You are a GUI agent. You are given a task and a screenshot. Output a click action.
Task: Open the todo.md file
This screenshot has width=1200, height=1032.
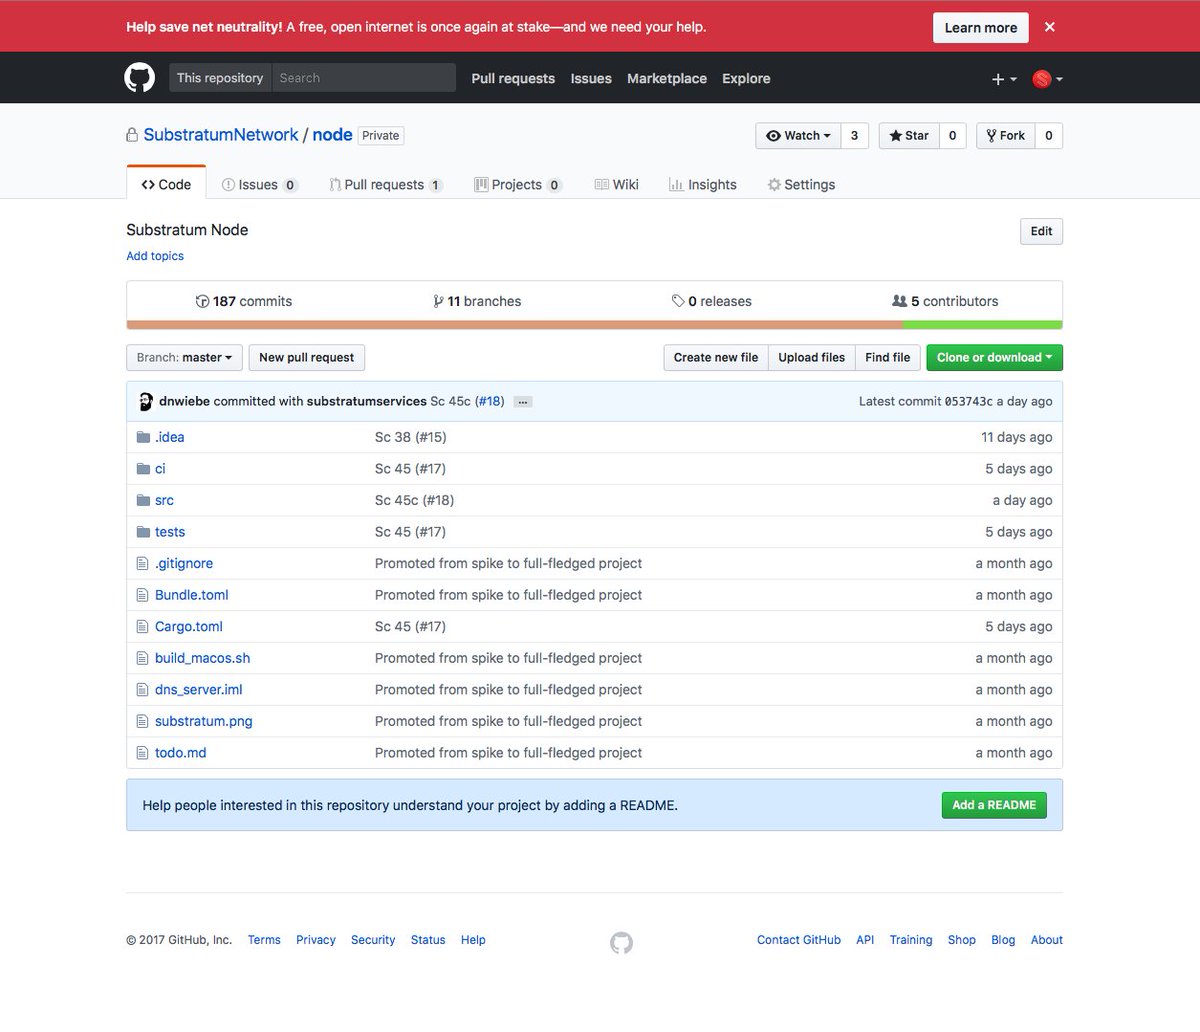tap(181, 753)
